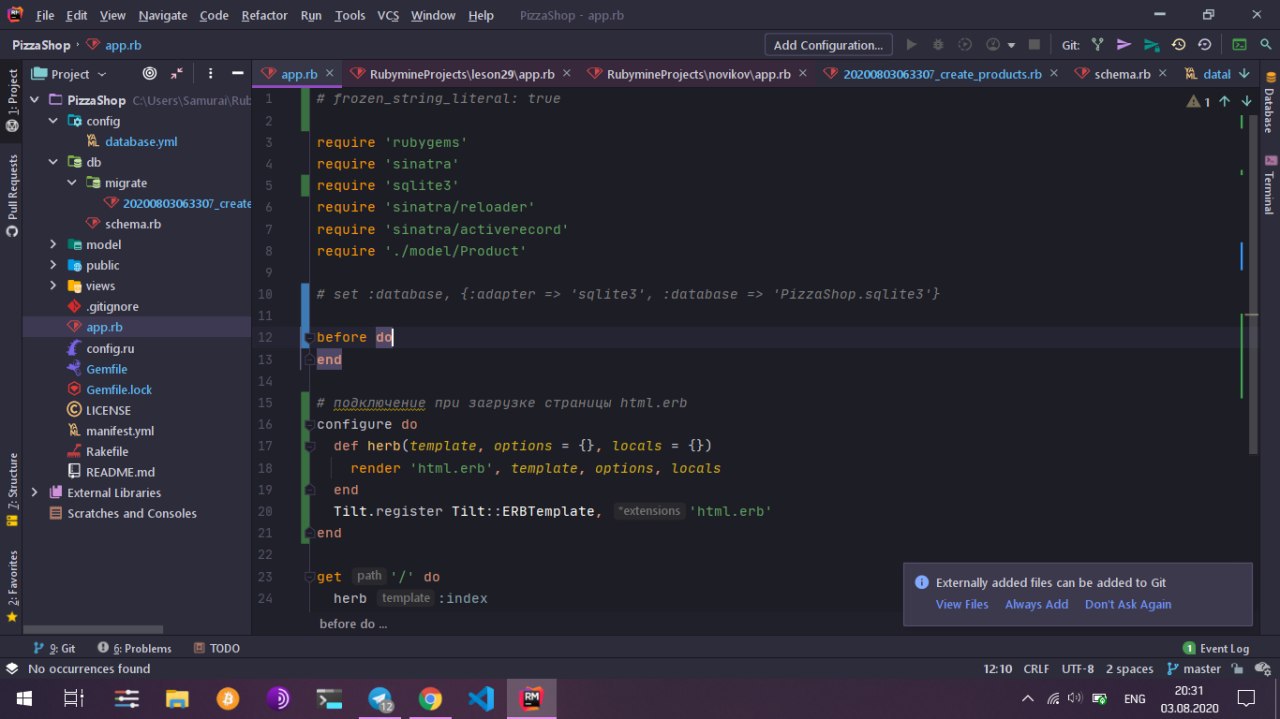The image size is (1280, 719).
Task: Collapse the config folder
Action: pyautogui.click(x=54, y=121)
